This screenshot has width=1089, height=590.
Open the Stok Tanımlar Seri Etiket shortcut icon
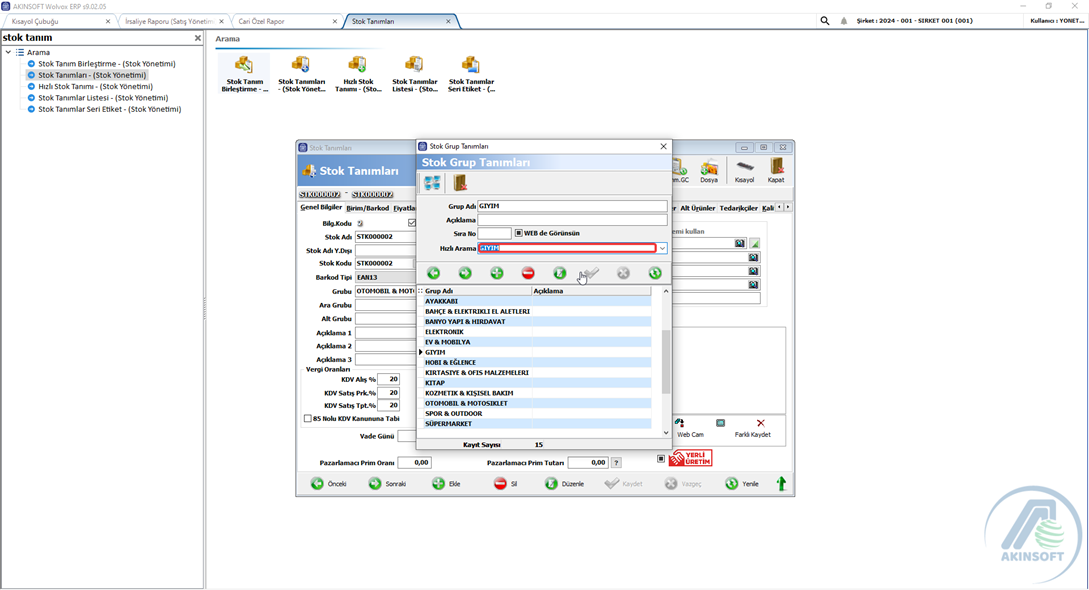(472, 74)
